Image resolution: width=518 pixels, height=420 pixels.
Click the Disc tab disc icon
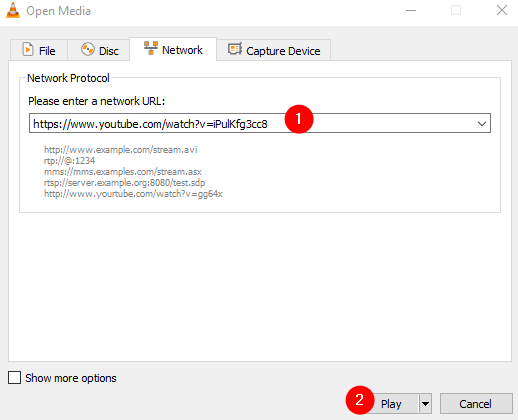(x=88, y=49)
